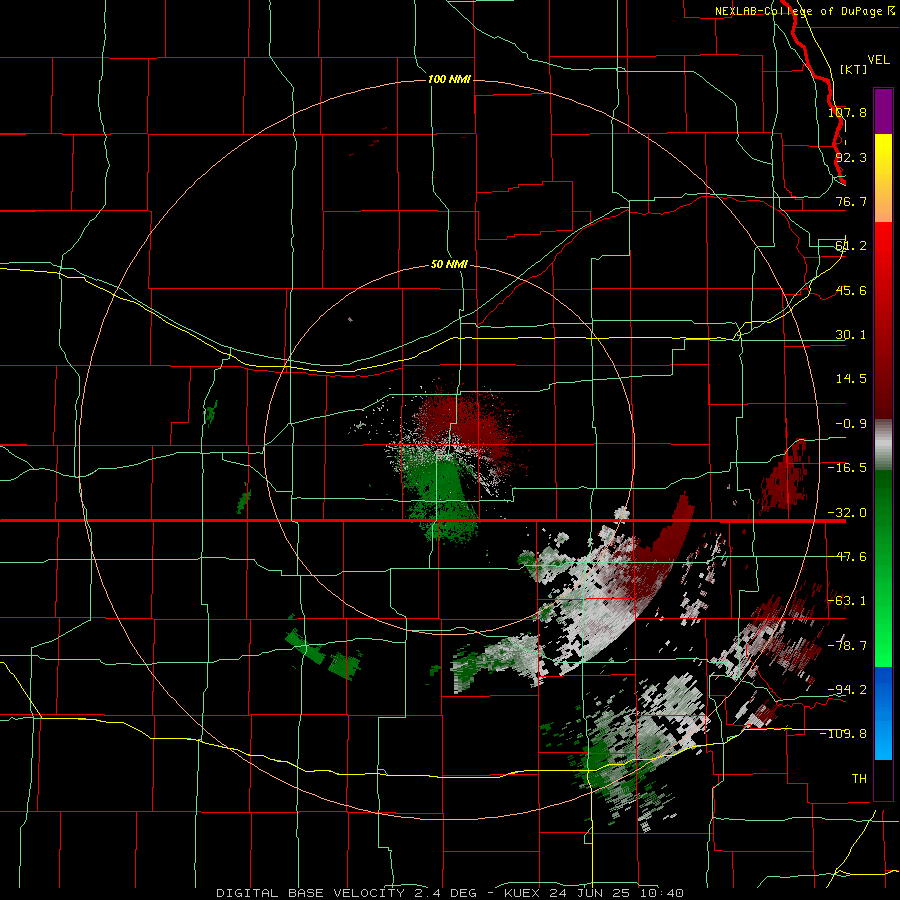Click the 100 NMI range ring label
900x900 pixels.
click(449, 79)
